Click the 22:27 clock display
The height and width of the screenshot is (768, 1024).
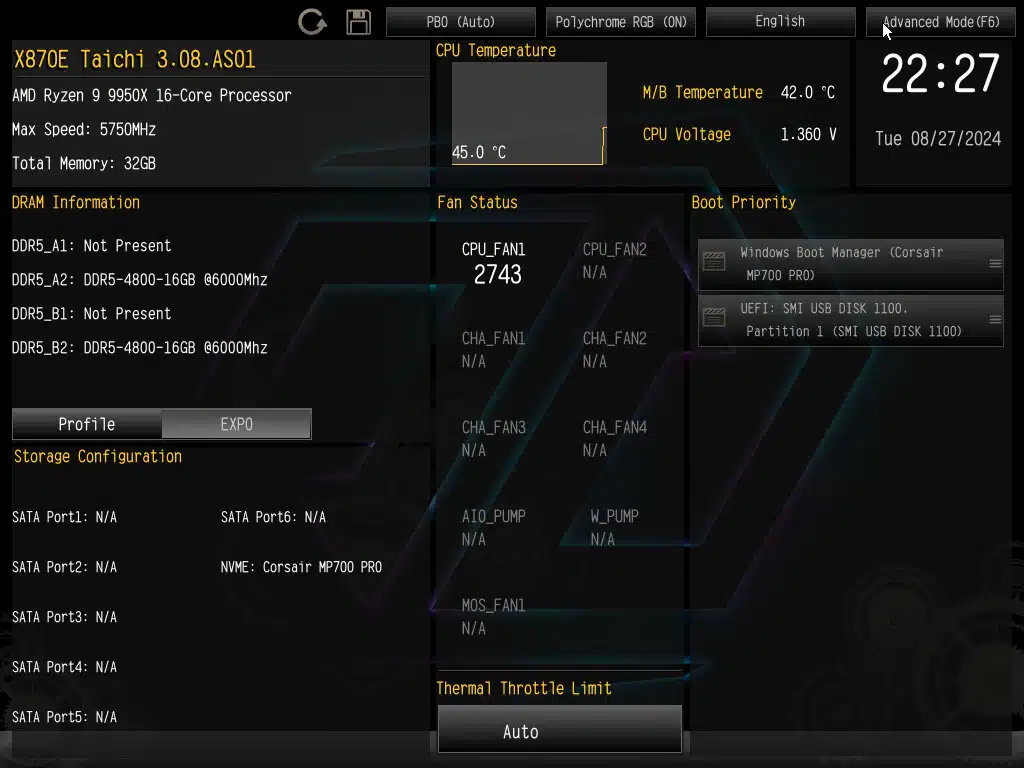[939, 74]
